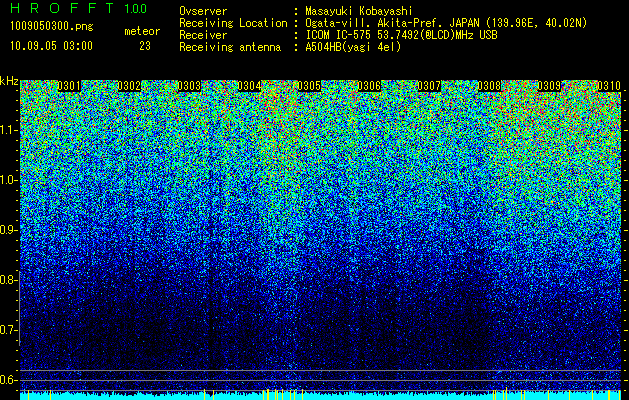The image size is (629, 400).
Task: Click the 0305 time marker
Action: coord(309,86)
